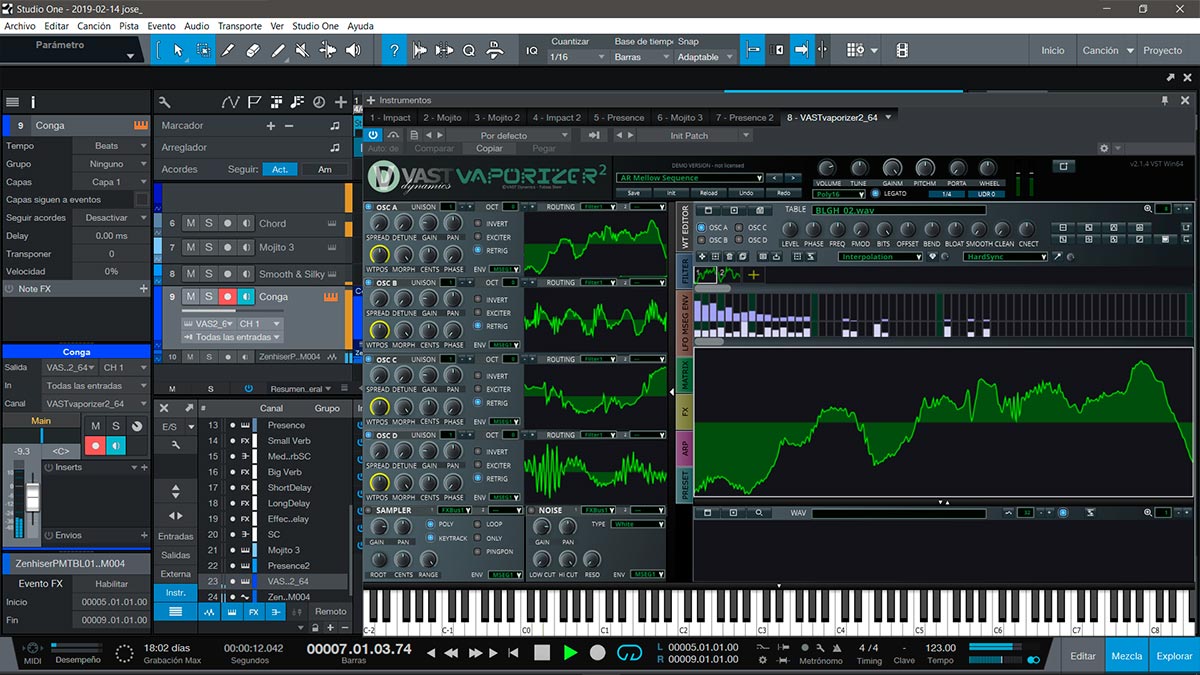The width and height of the screenshot is (1200, 675).
Task: Add a new track with plus icon
Action: click(x=341, y=101)
